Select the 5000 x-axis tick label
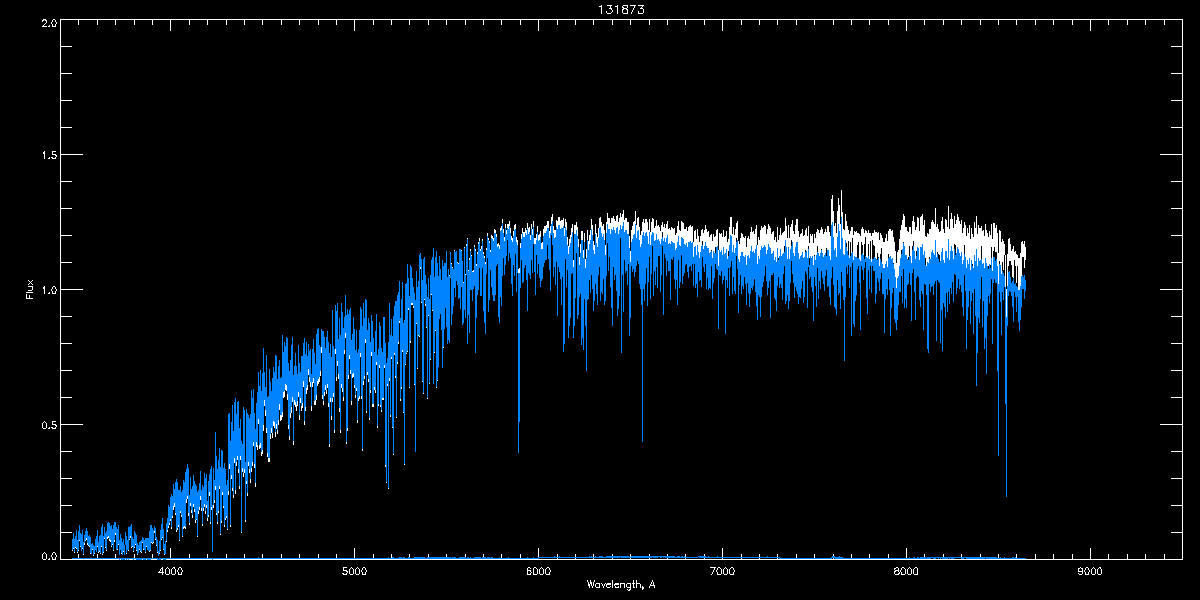Viewport: 1200px width, 600px height. click(x=354, y=571)
